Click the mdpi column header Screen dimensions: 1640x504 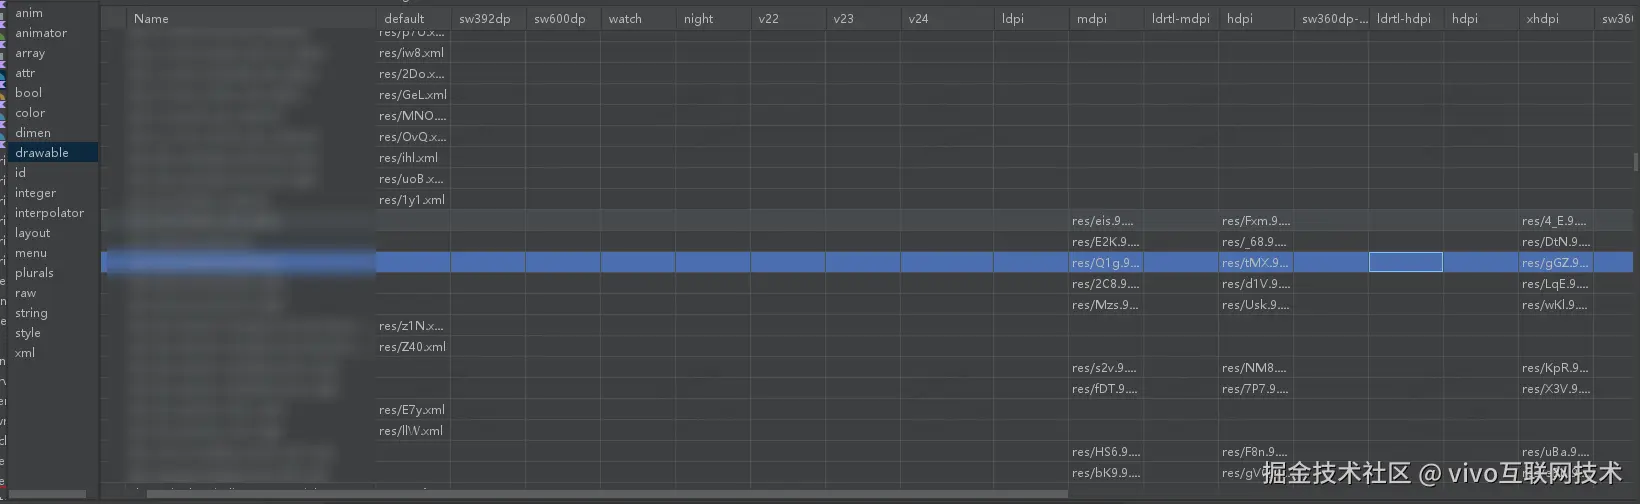pos(1106,18)
